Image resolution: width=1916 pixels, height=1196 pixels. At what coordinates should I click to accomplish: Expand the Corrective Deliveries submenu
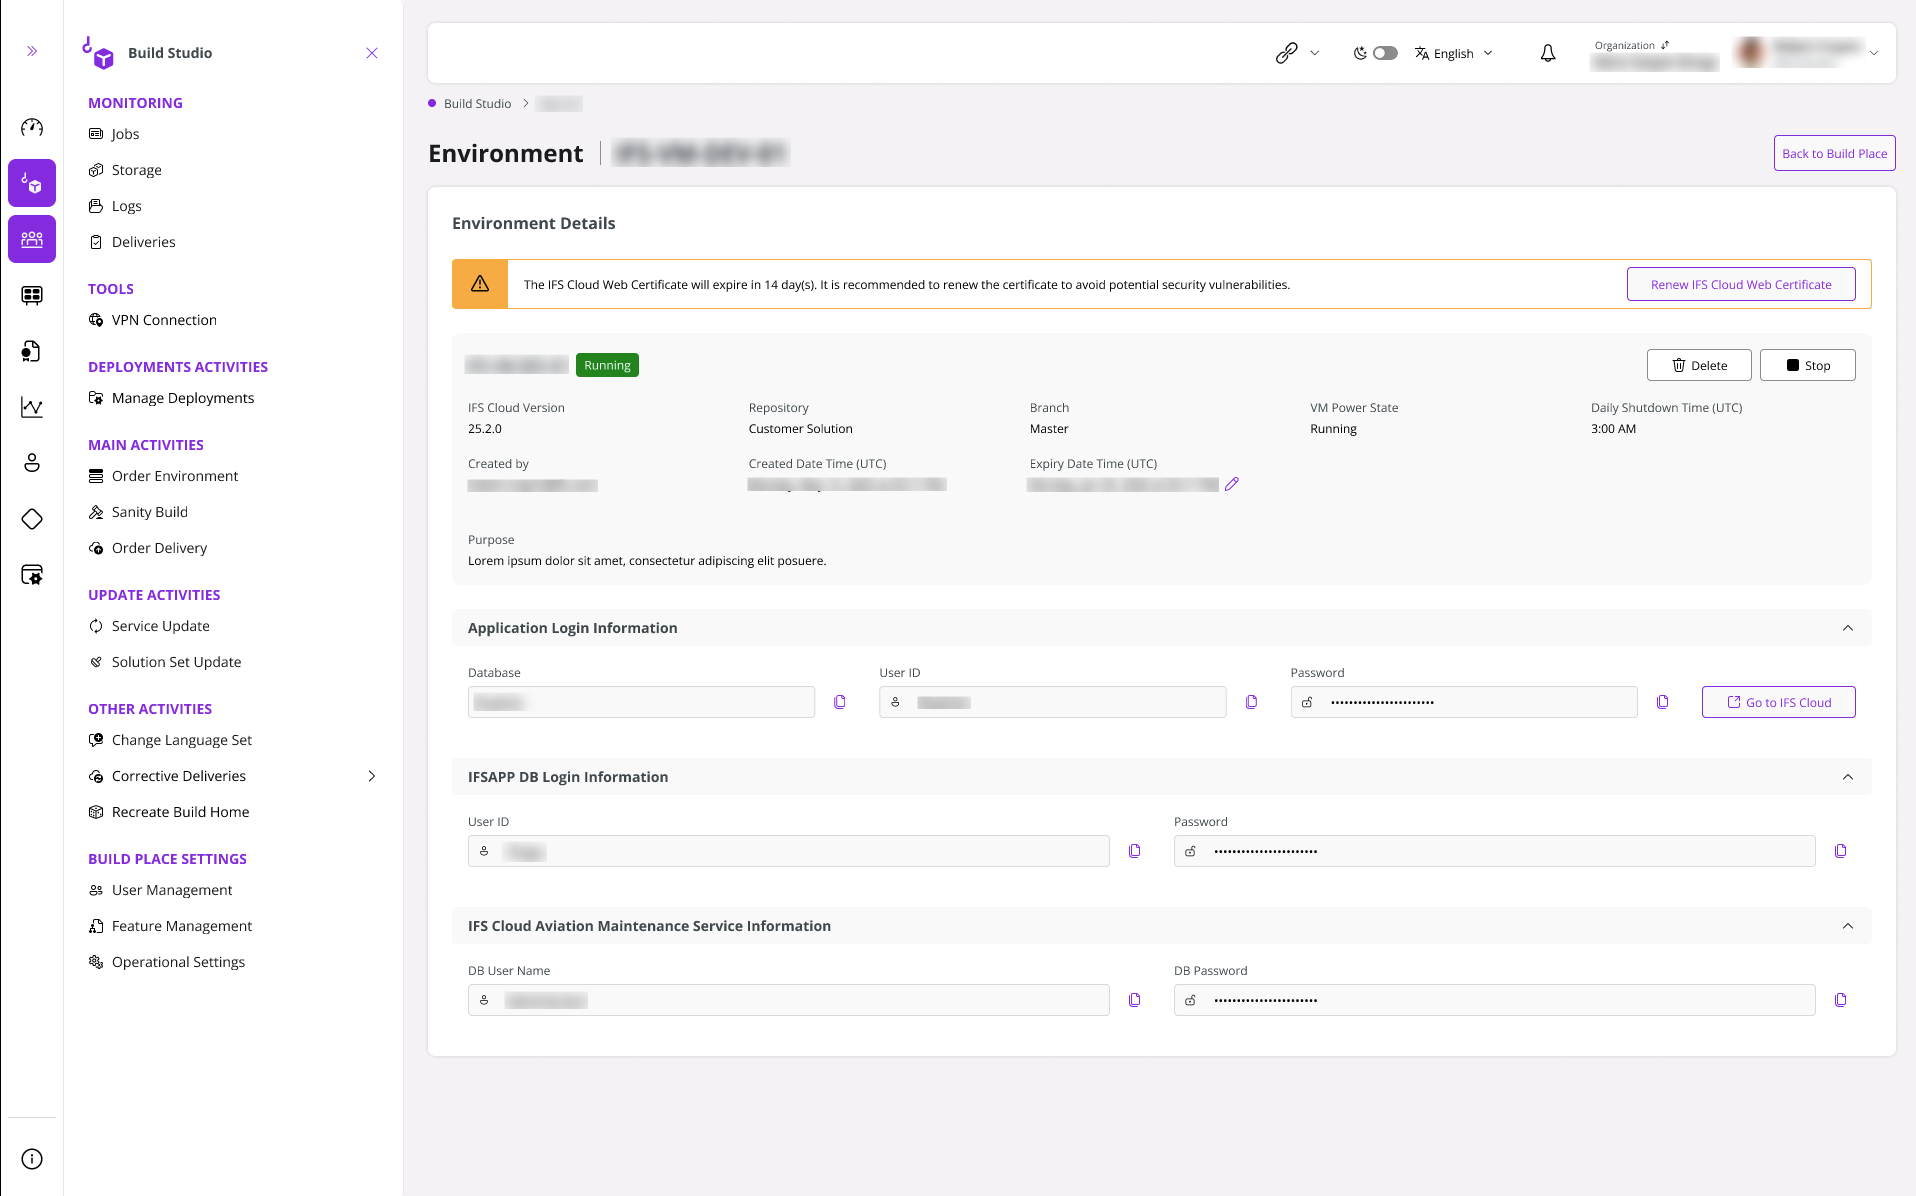(x=372, y=776)
